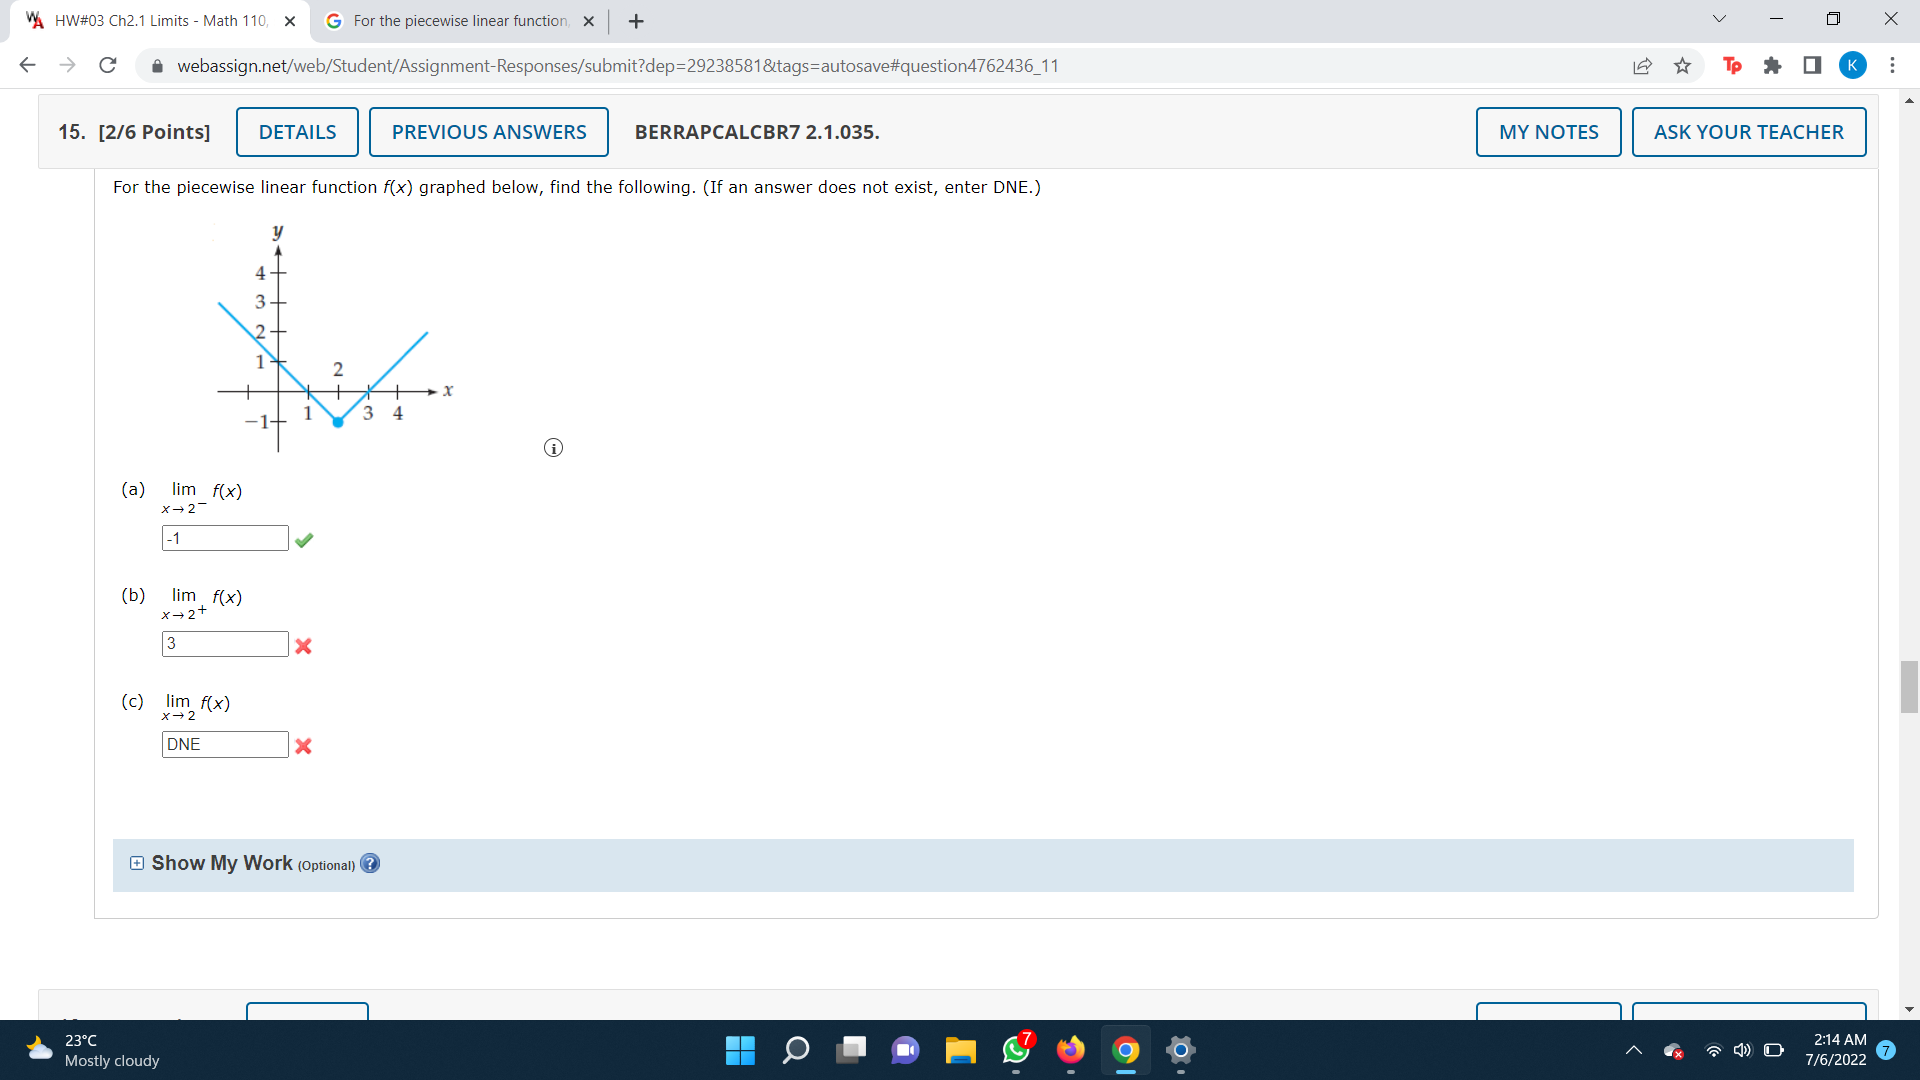
Task: Click the ASK YOUR TEACHER button
Action: click(x=1748, y=131)
